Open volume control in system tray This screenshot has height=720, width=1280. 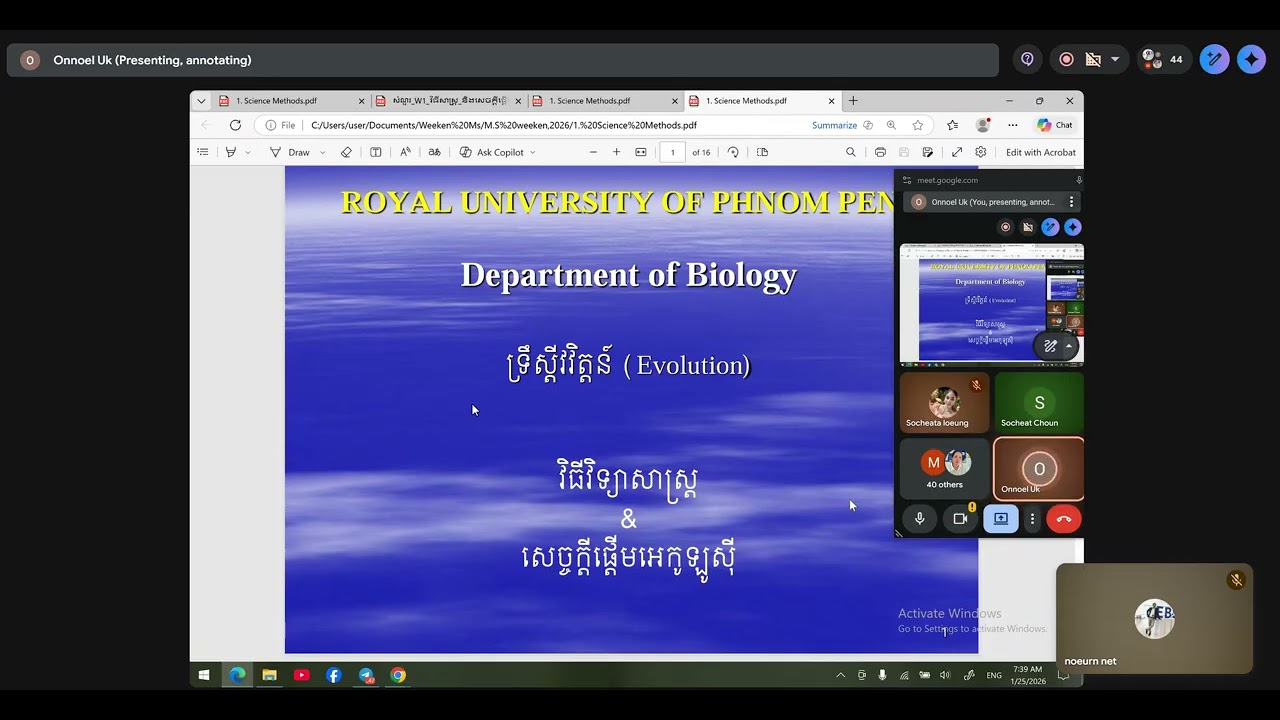click(945, 675)
